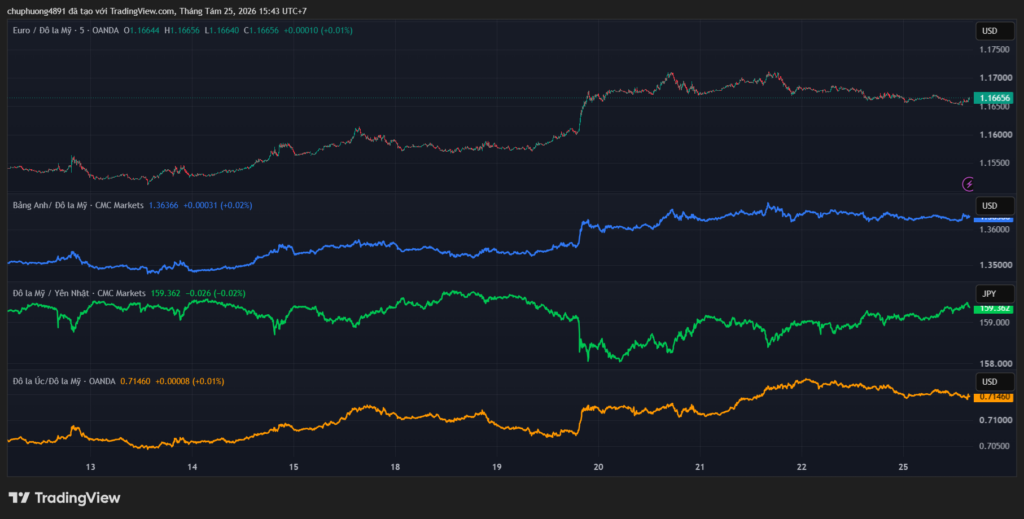The image size is (1024, 519).
Task: Click date label 21 on time axis
Action: pos(699,467)
